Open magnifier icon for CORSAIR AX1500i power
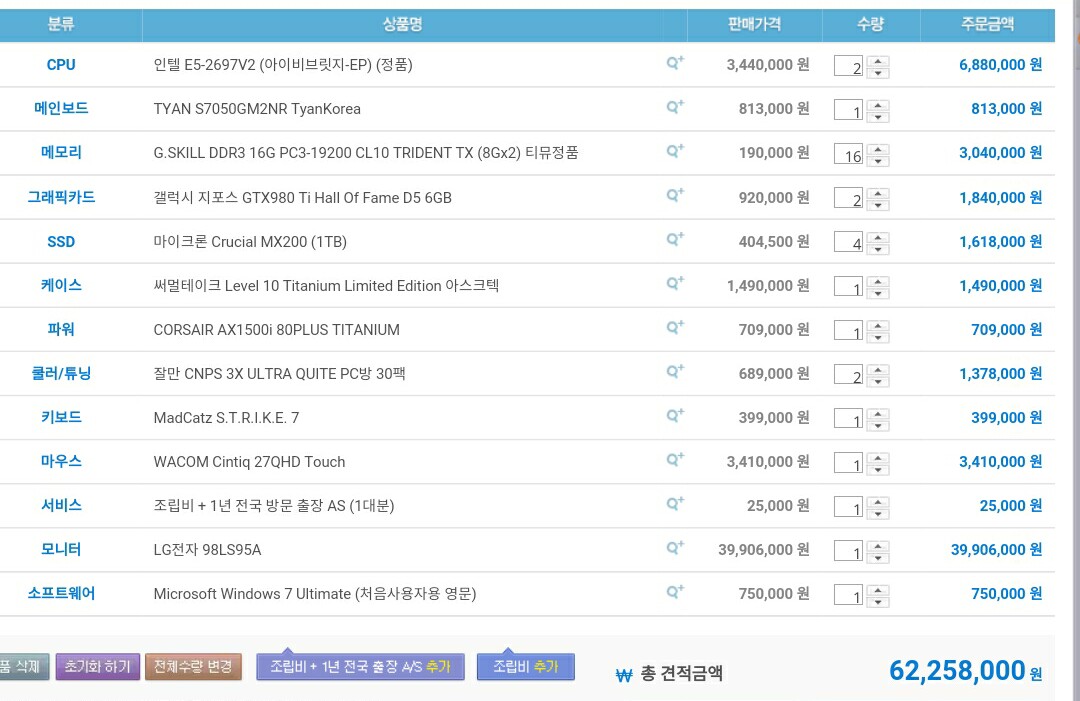1080x701 pixels. click(x=675, y=328)
